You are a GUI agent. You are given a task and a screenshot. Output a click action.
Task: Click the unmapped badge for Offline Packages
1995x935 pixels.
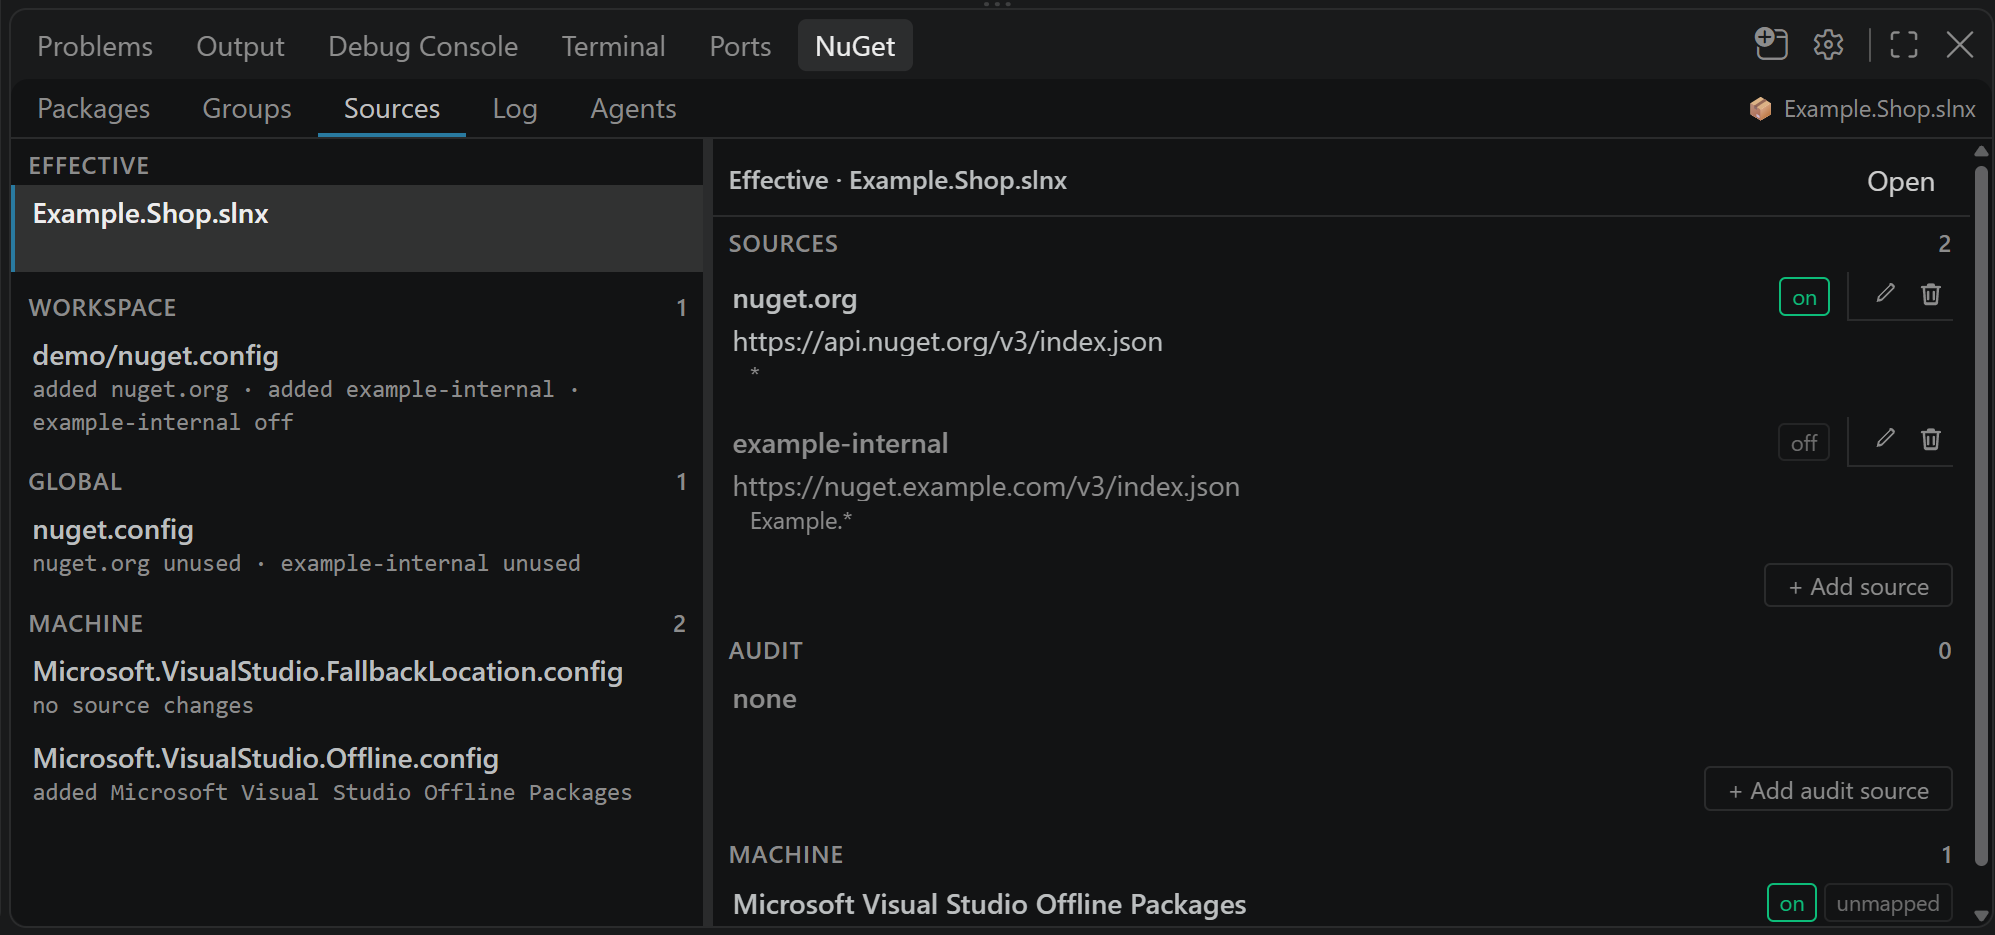pyautogui.click(x=1887, y=903)
